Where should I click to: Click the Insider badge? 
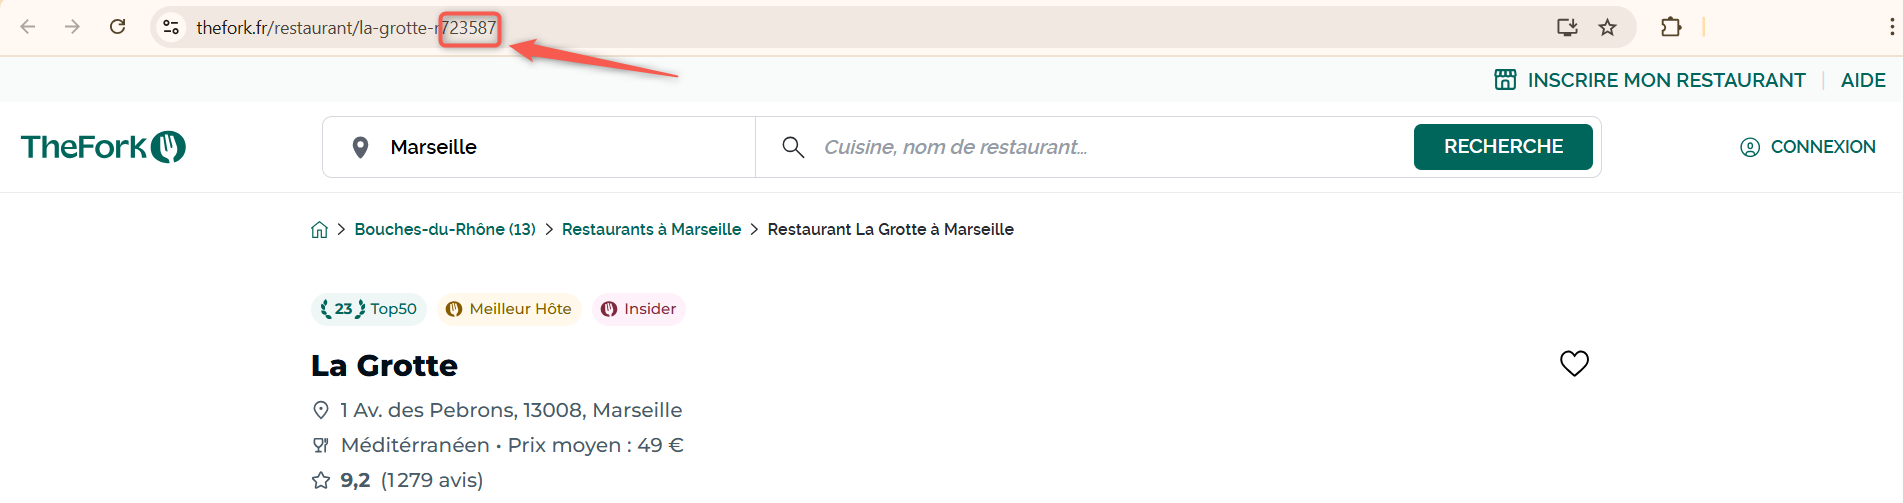coord(638,309)
